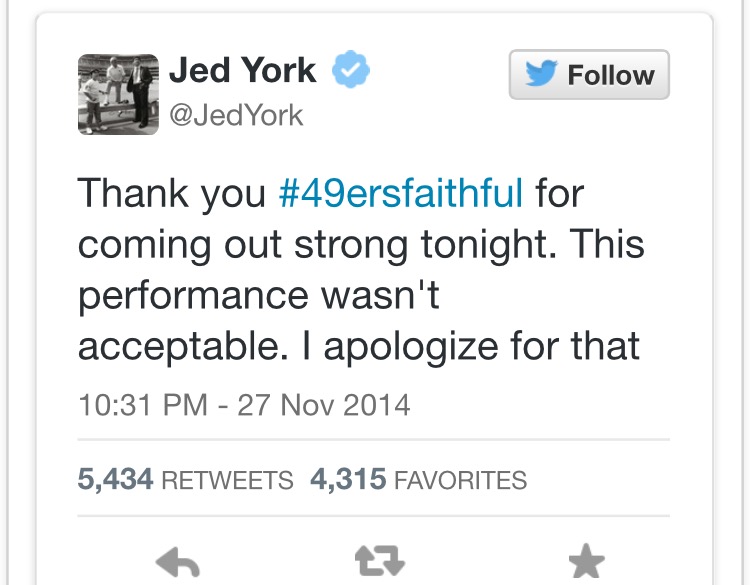The image size is (750, 585).
Task: Click the Twitter bird icon in Follow button
Action: [541, 75]
